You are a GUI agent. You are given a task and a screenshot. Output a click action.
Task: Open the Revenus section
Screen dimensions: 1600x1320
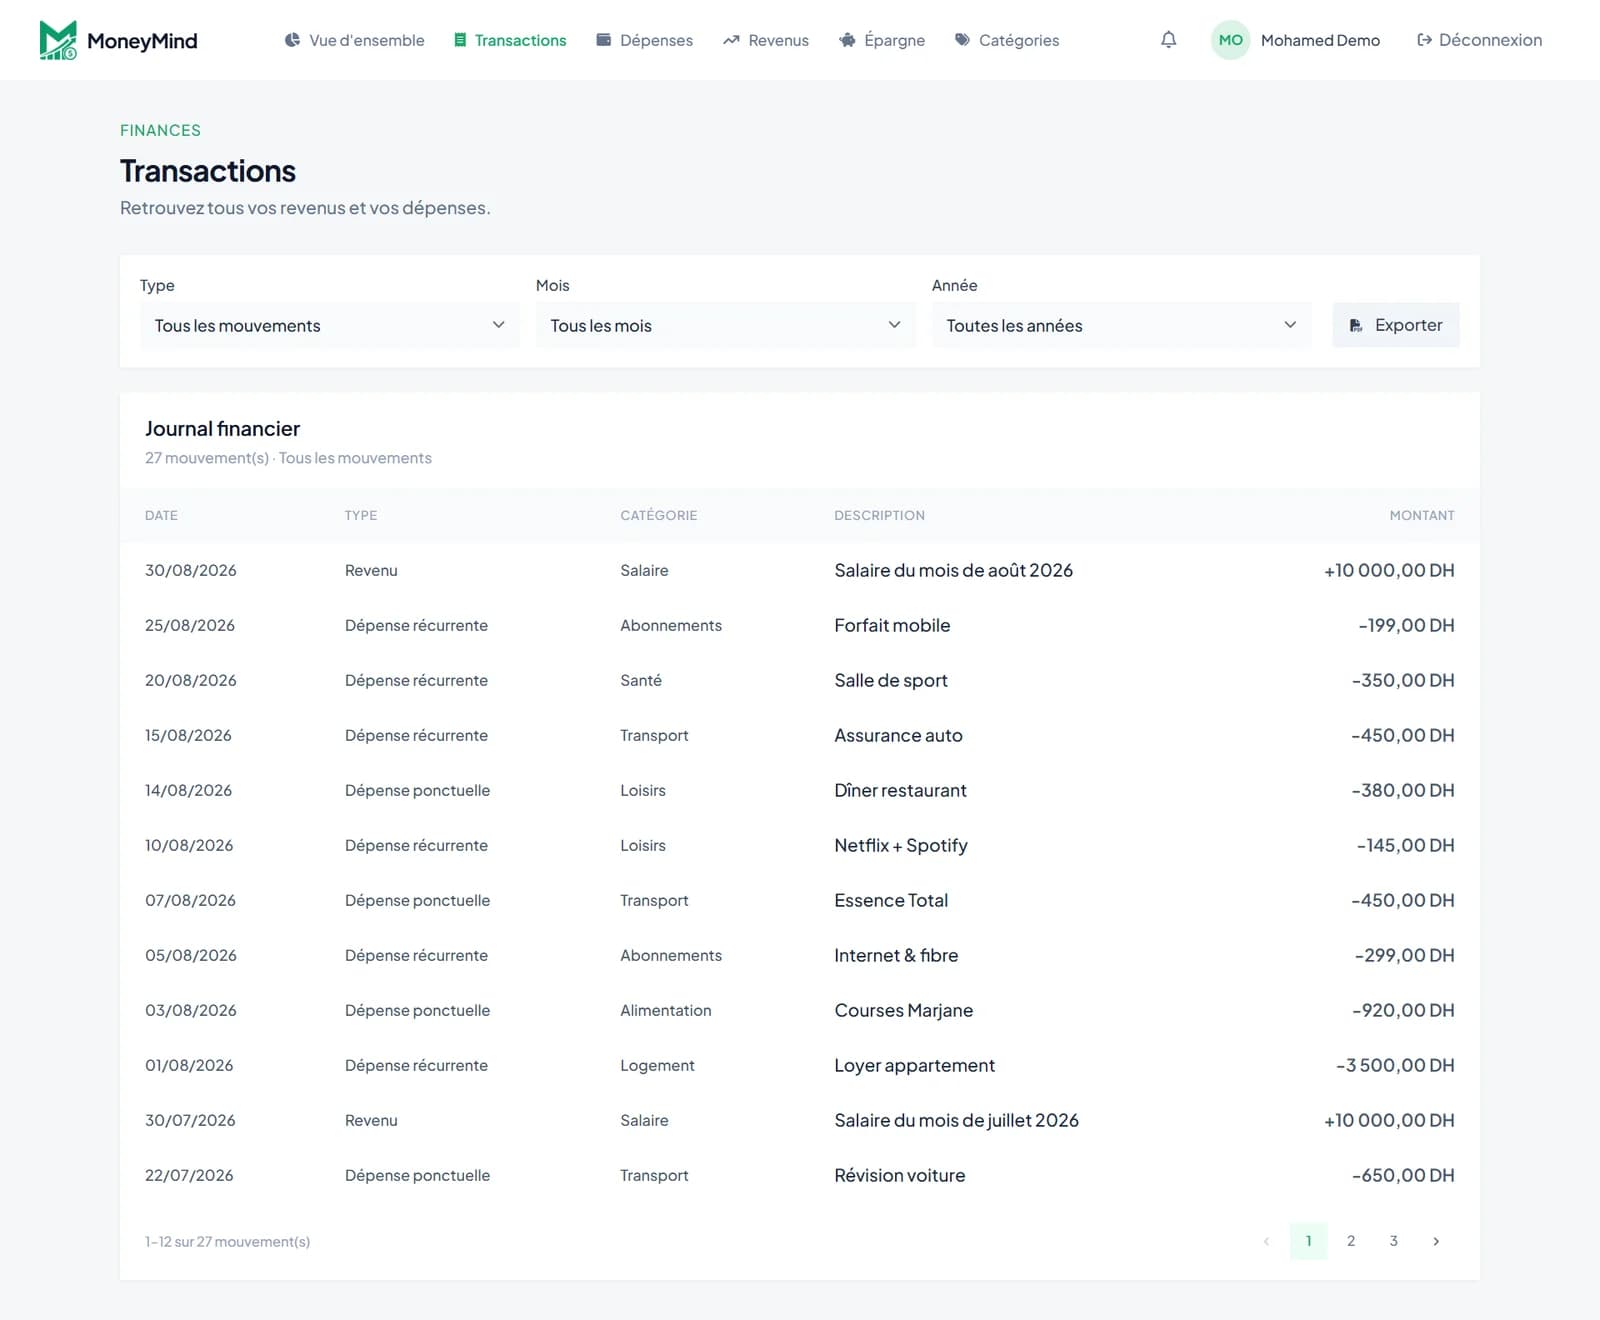[x=765, y=40]
